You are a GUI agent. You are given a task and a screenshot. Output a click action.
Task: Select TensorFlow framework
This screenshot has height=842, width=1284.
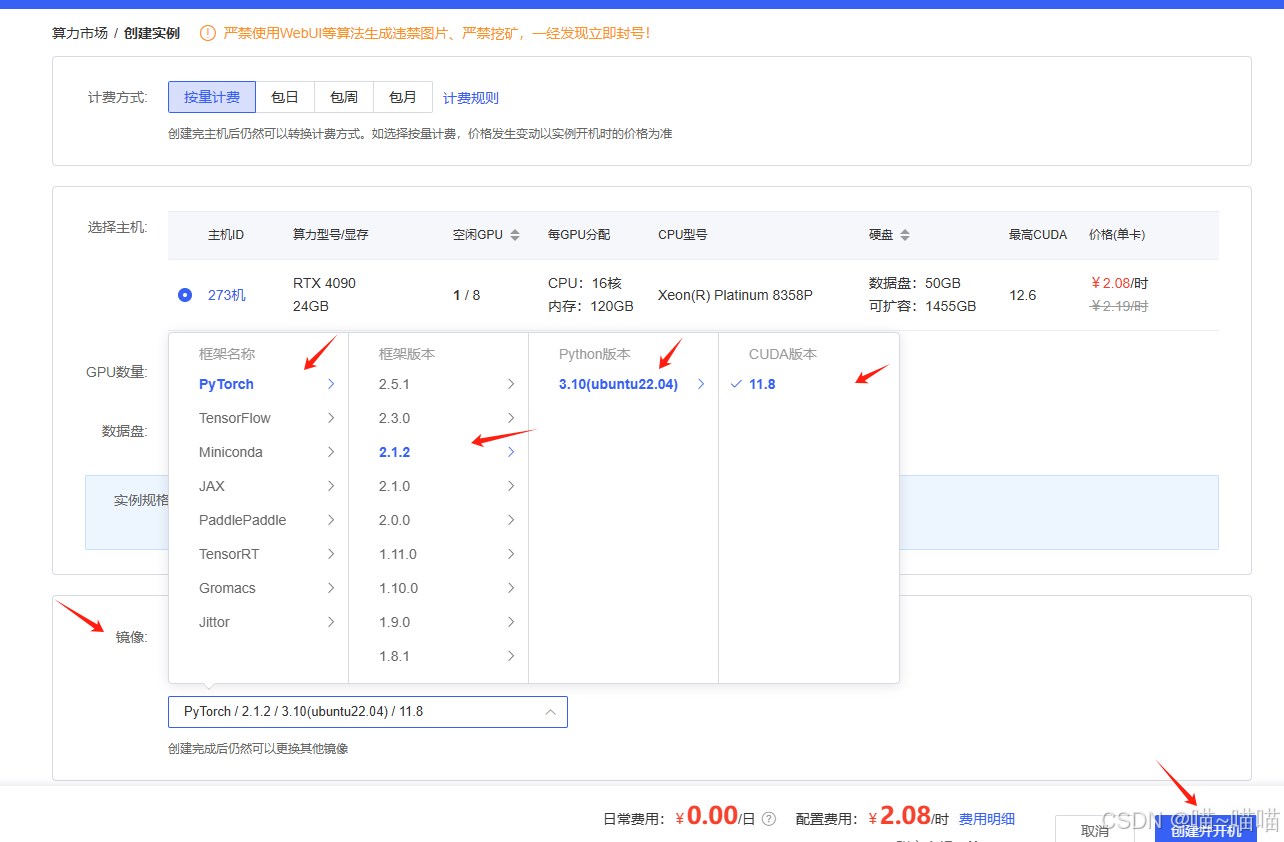235,418
